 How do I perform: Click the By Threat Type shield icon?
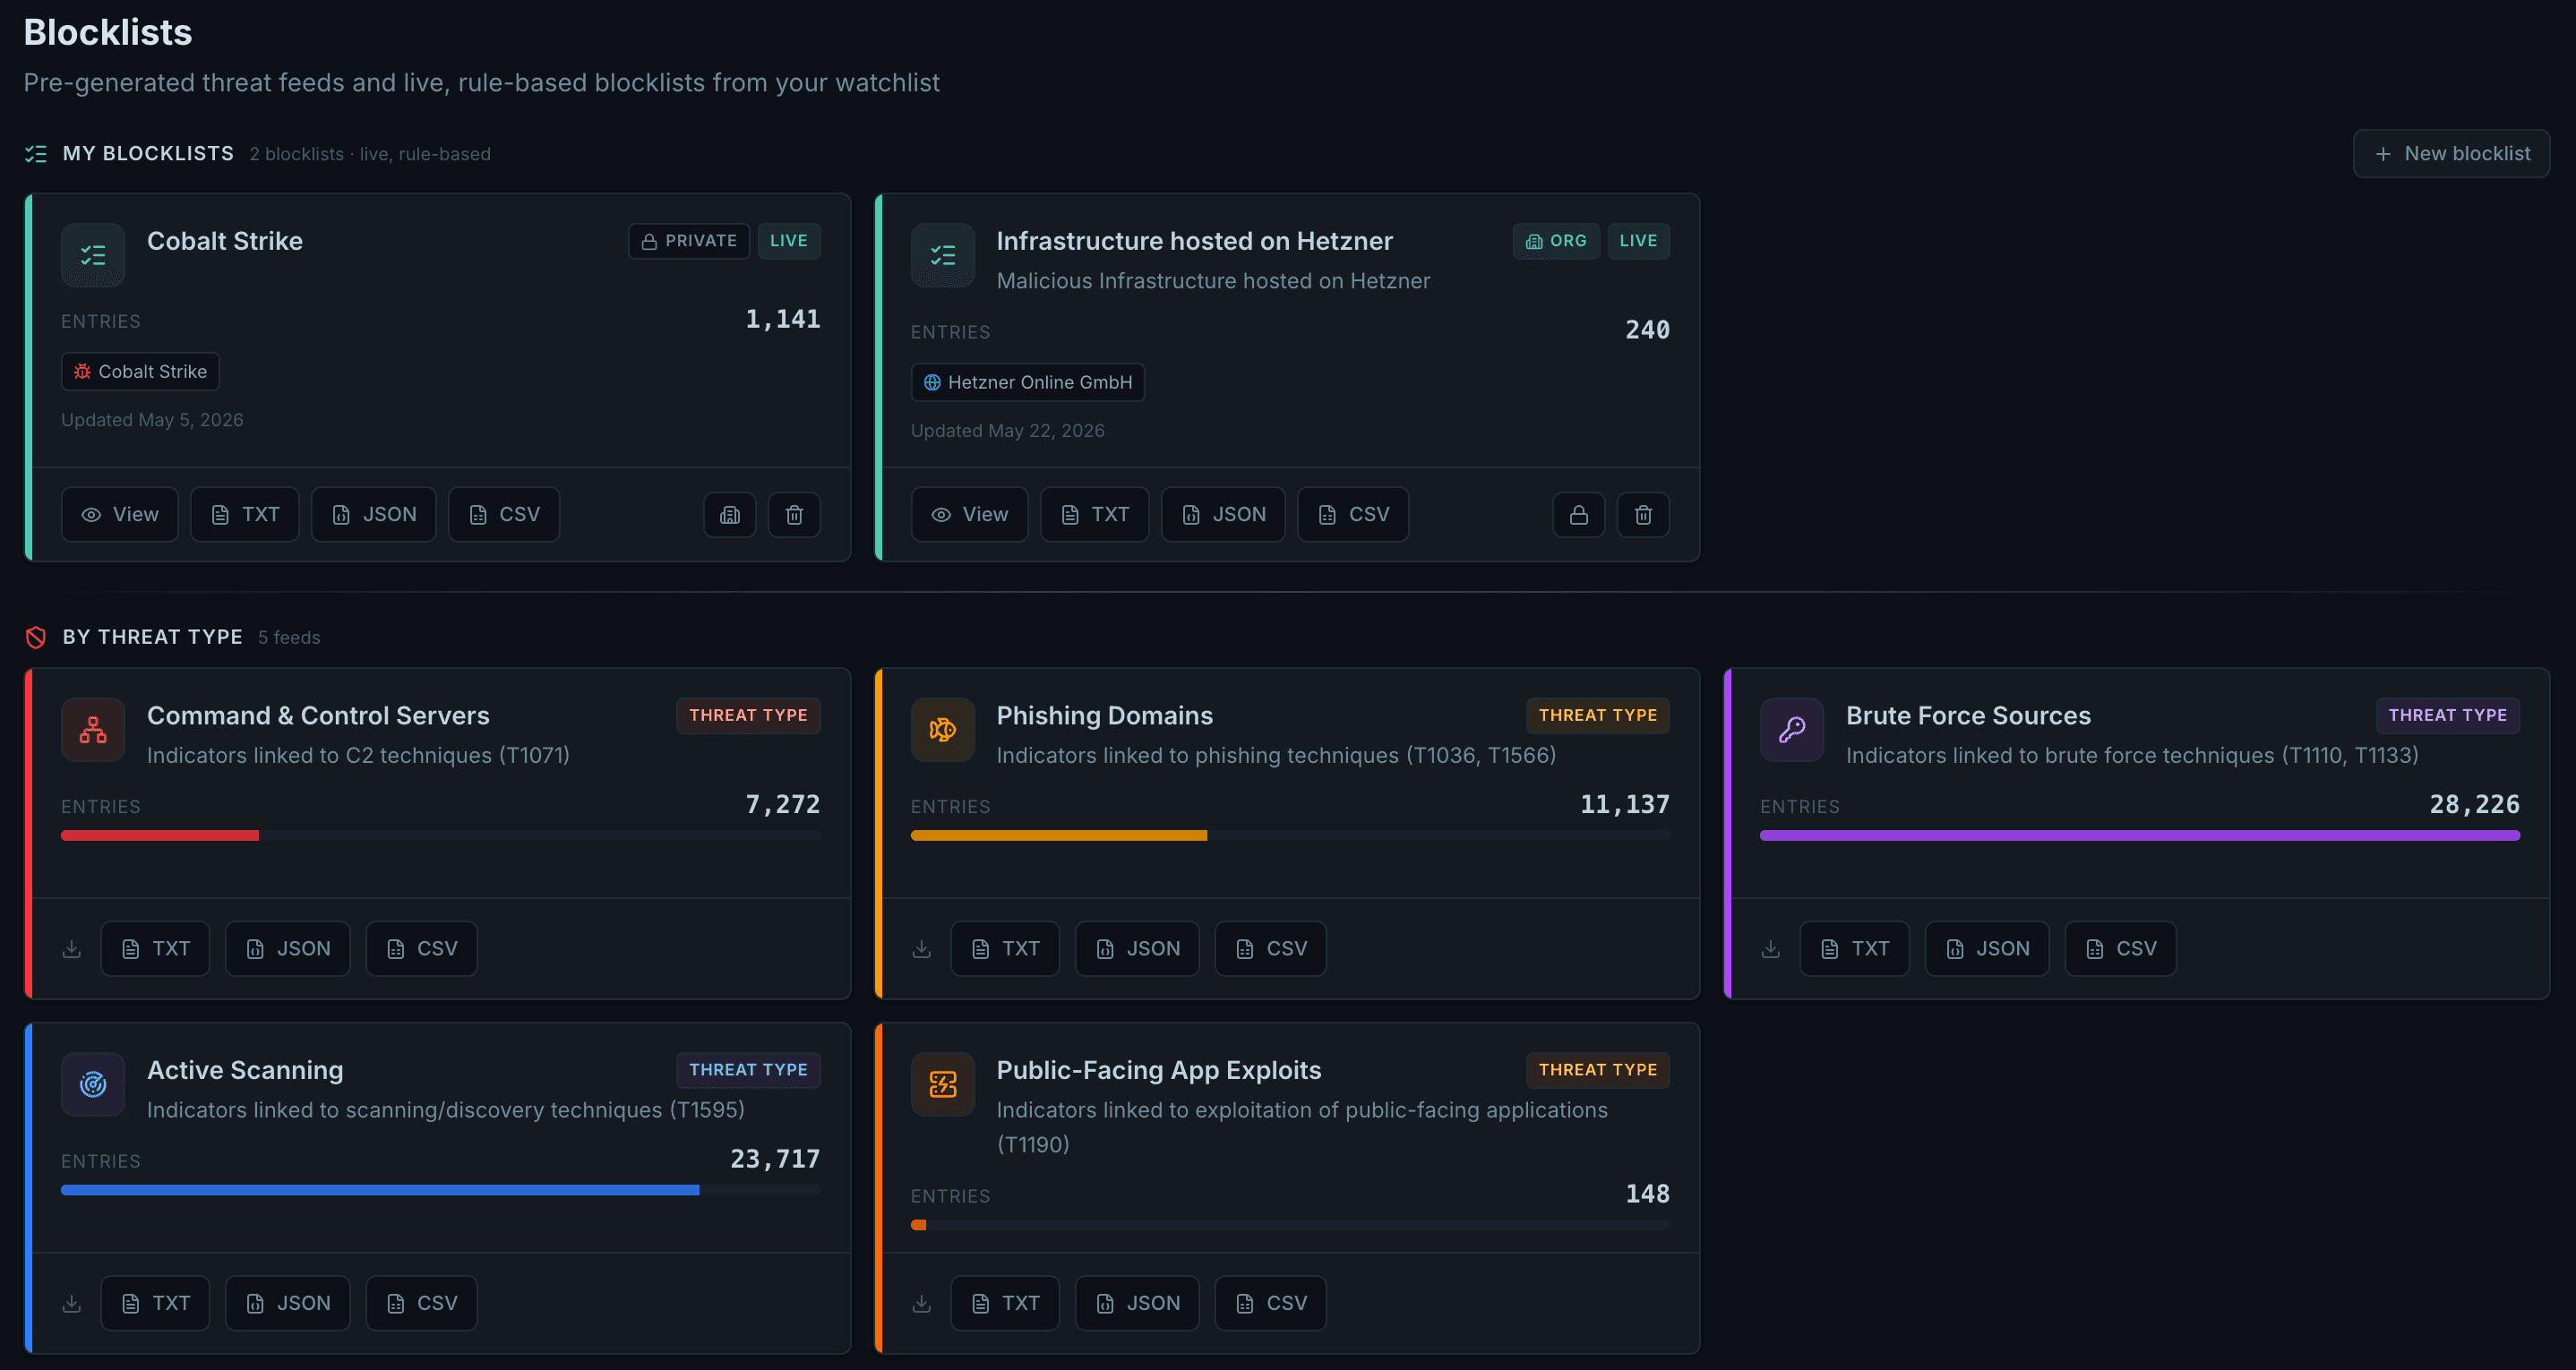(36, 637)
